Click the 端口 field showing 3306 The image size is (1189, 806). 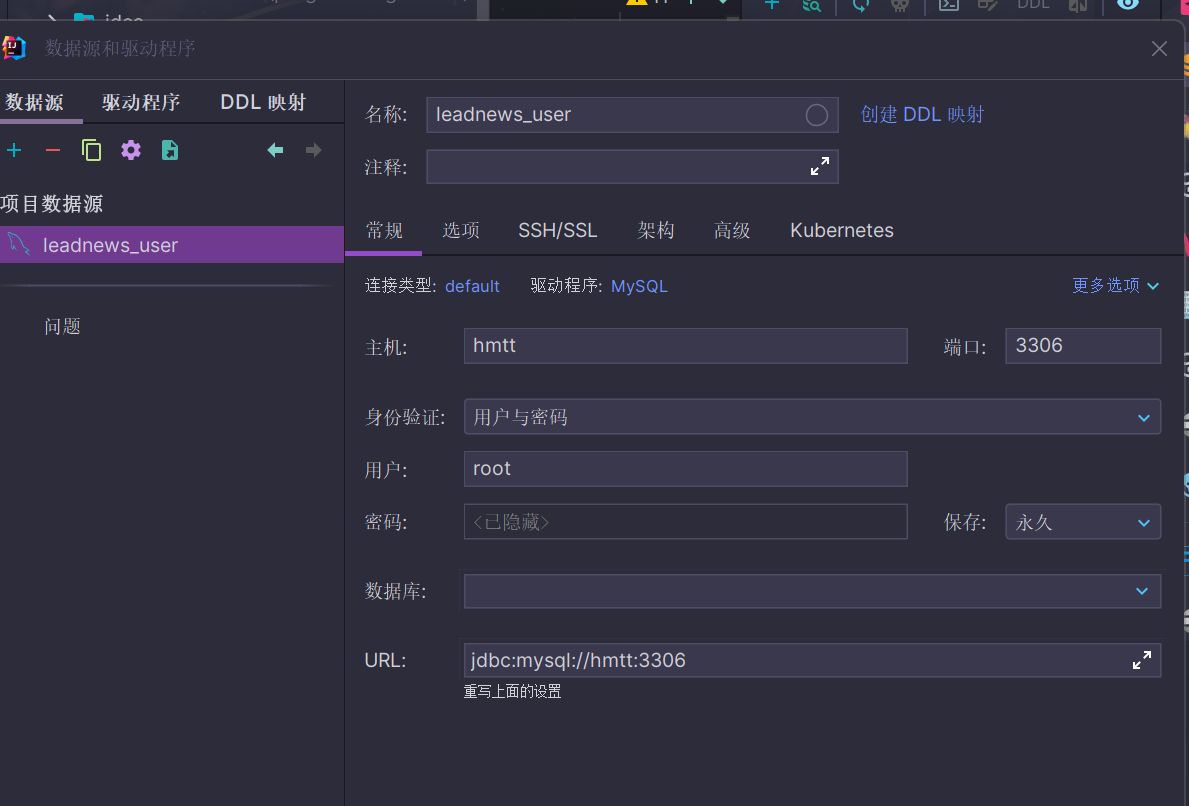pyautogui.click(x=1083, y=346)
